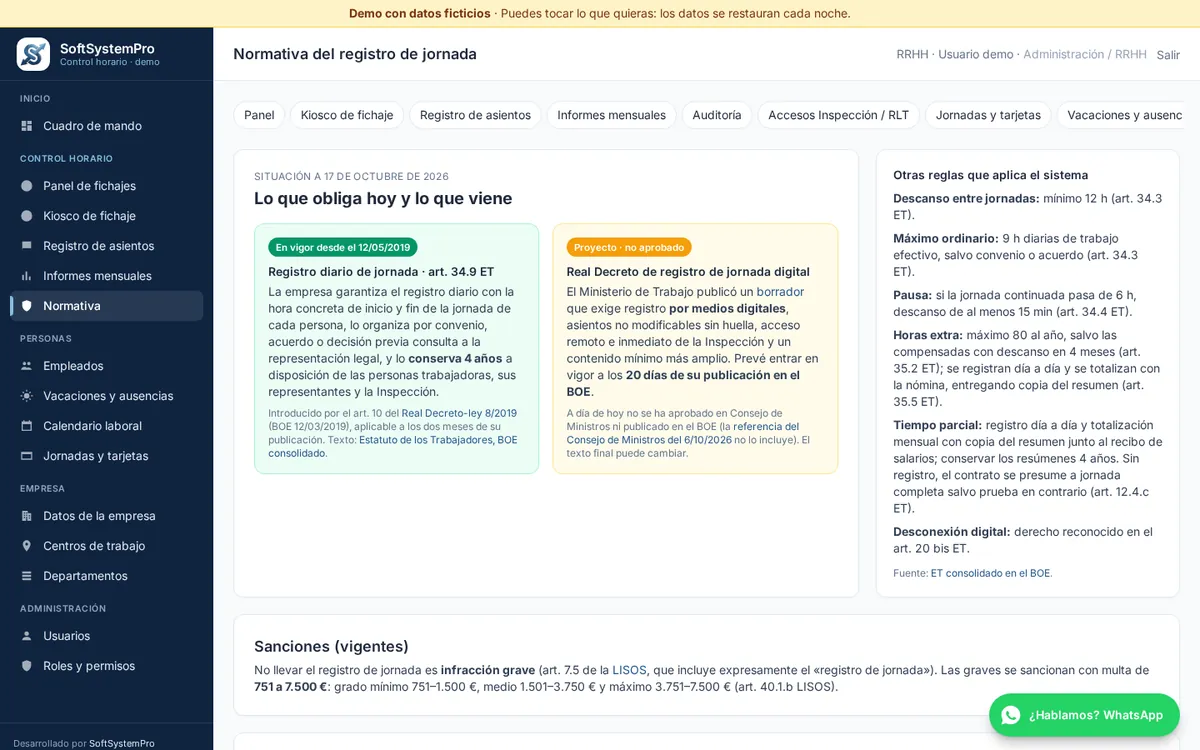This screenshot has height=750, width=1200.
Task: Go to the Auditoría tab
Action: tap(717, 115)
